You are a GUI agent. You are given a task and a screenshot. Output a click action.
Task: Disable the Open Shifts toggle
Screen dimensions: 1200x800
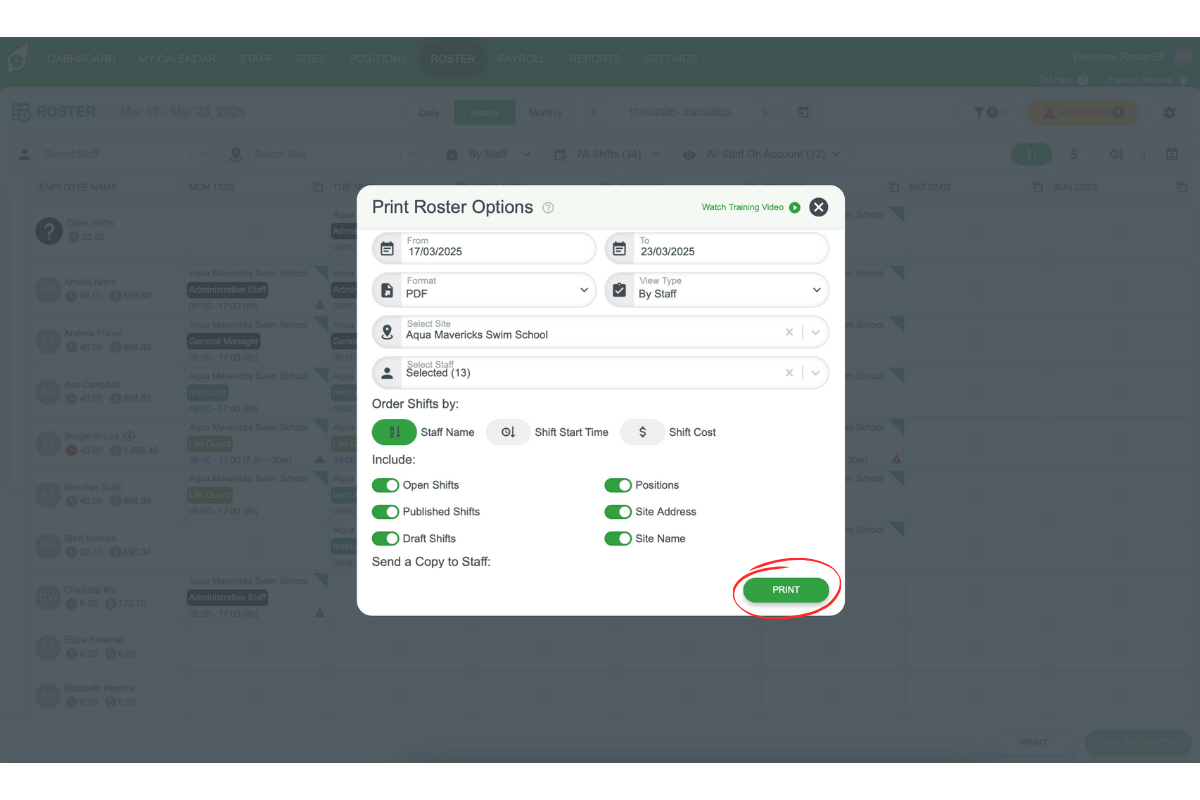point(385,484)
